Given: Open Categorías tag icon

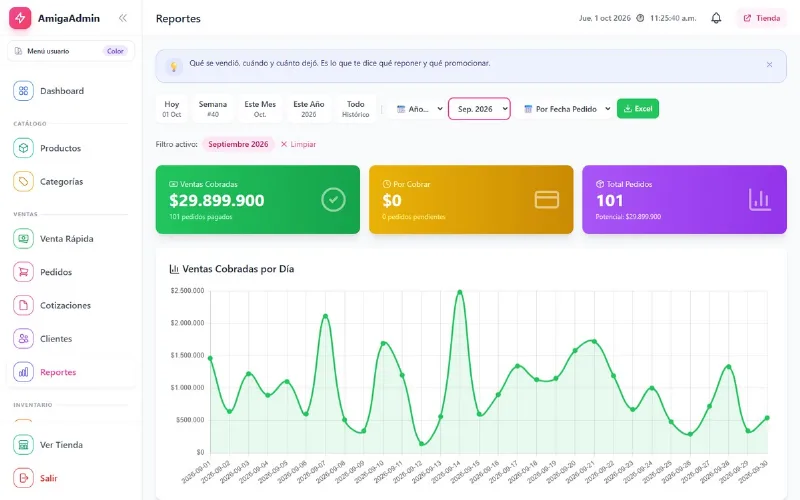Looking at the screenshot, I should coord(23,181).
